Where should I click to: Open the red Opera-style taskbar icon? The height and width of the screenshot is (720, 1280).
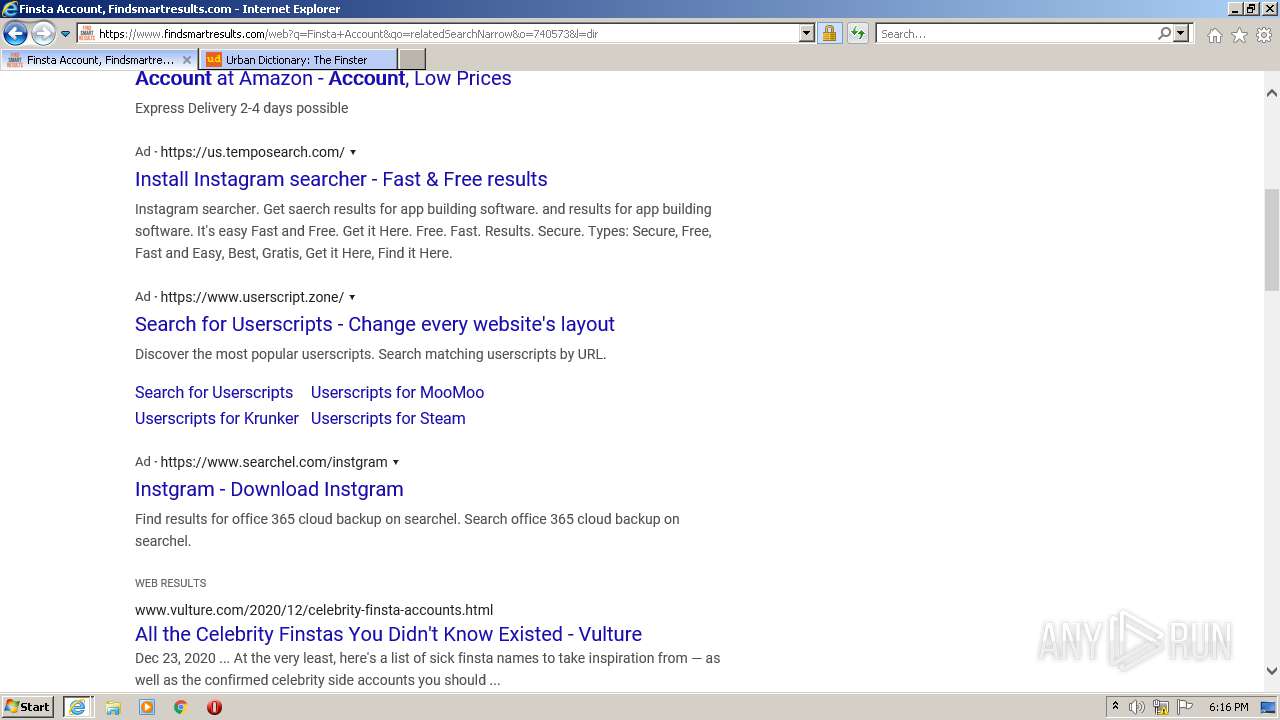point(214,707)
